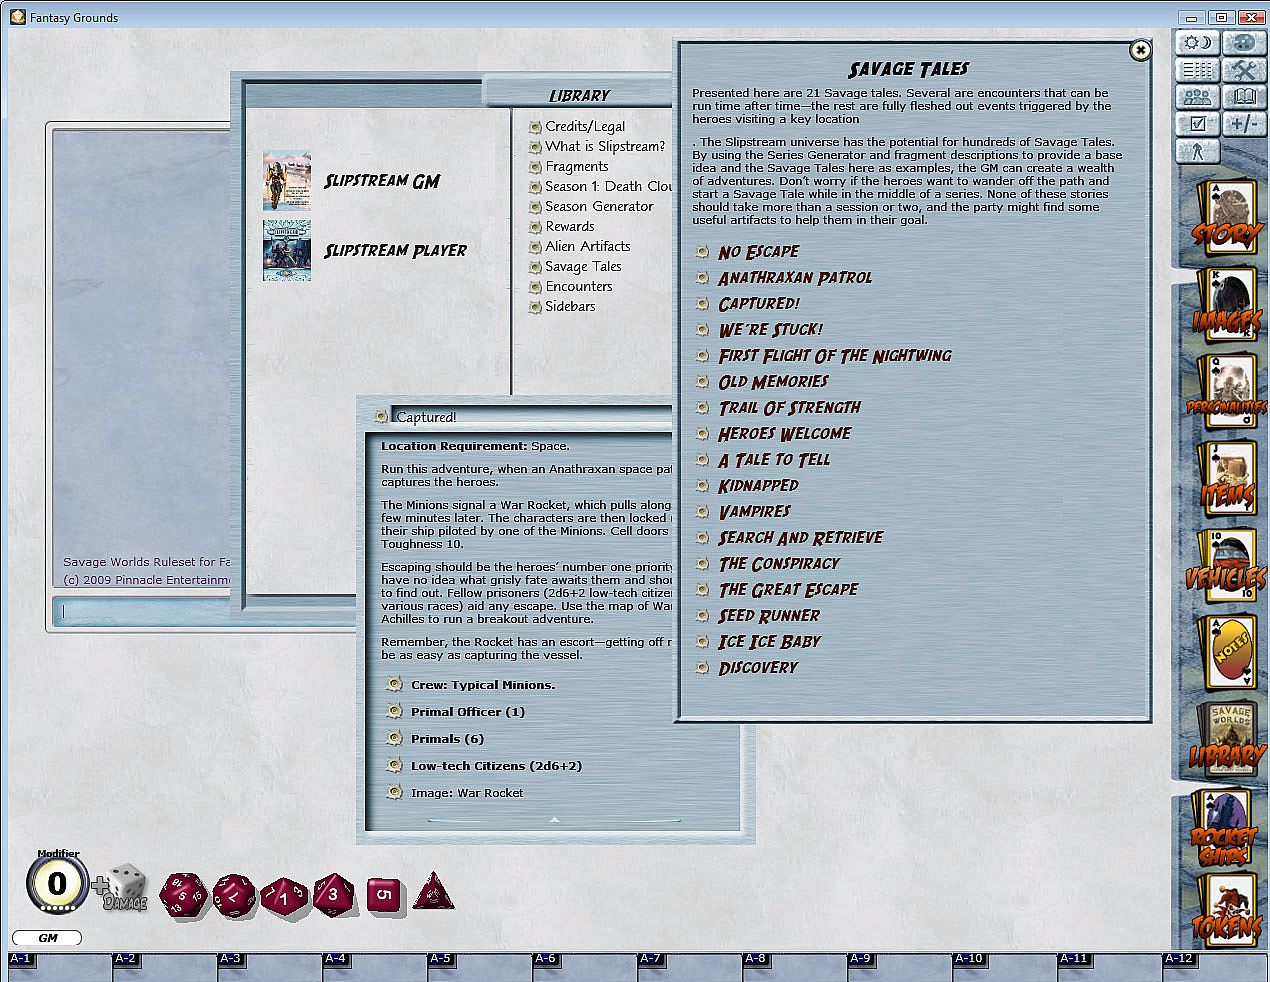
Task: Click the standing figure toolbar button
Action: pyautogui.click(x=1197, y=151)
